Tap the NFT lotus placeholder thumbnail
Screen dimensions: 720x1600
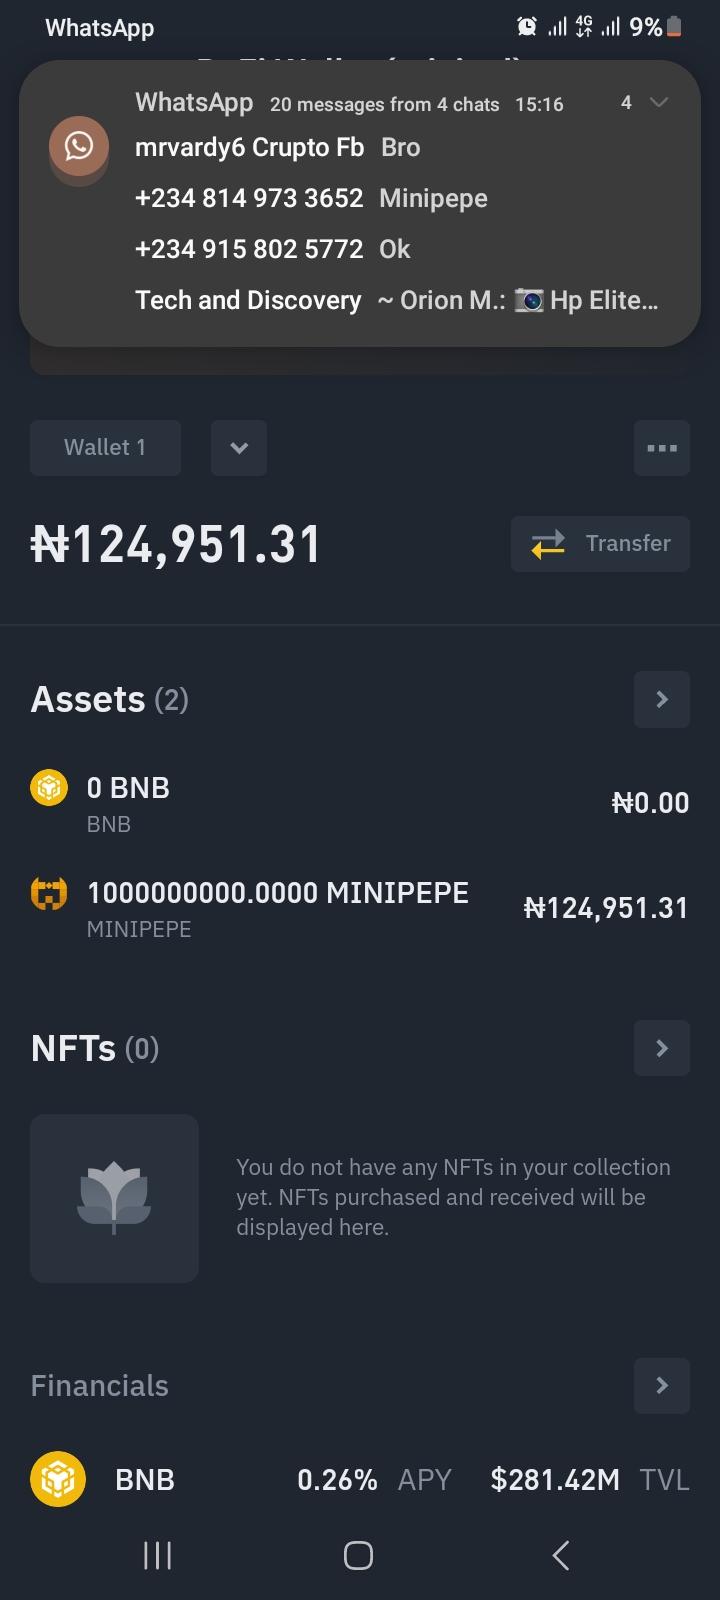point(114,1198)
